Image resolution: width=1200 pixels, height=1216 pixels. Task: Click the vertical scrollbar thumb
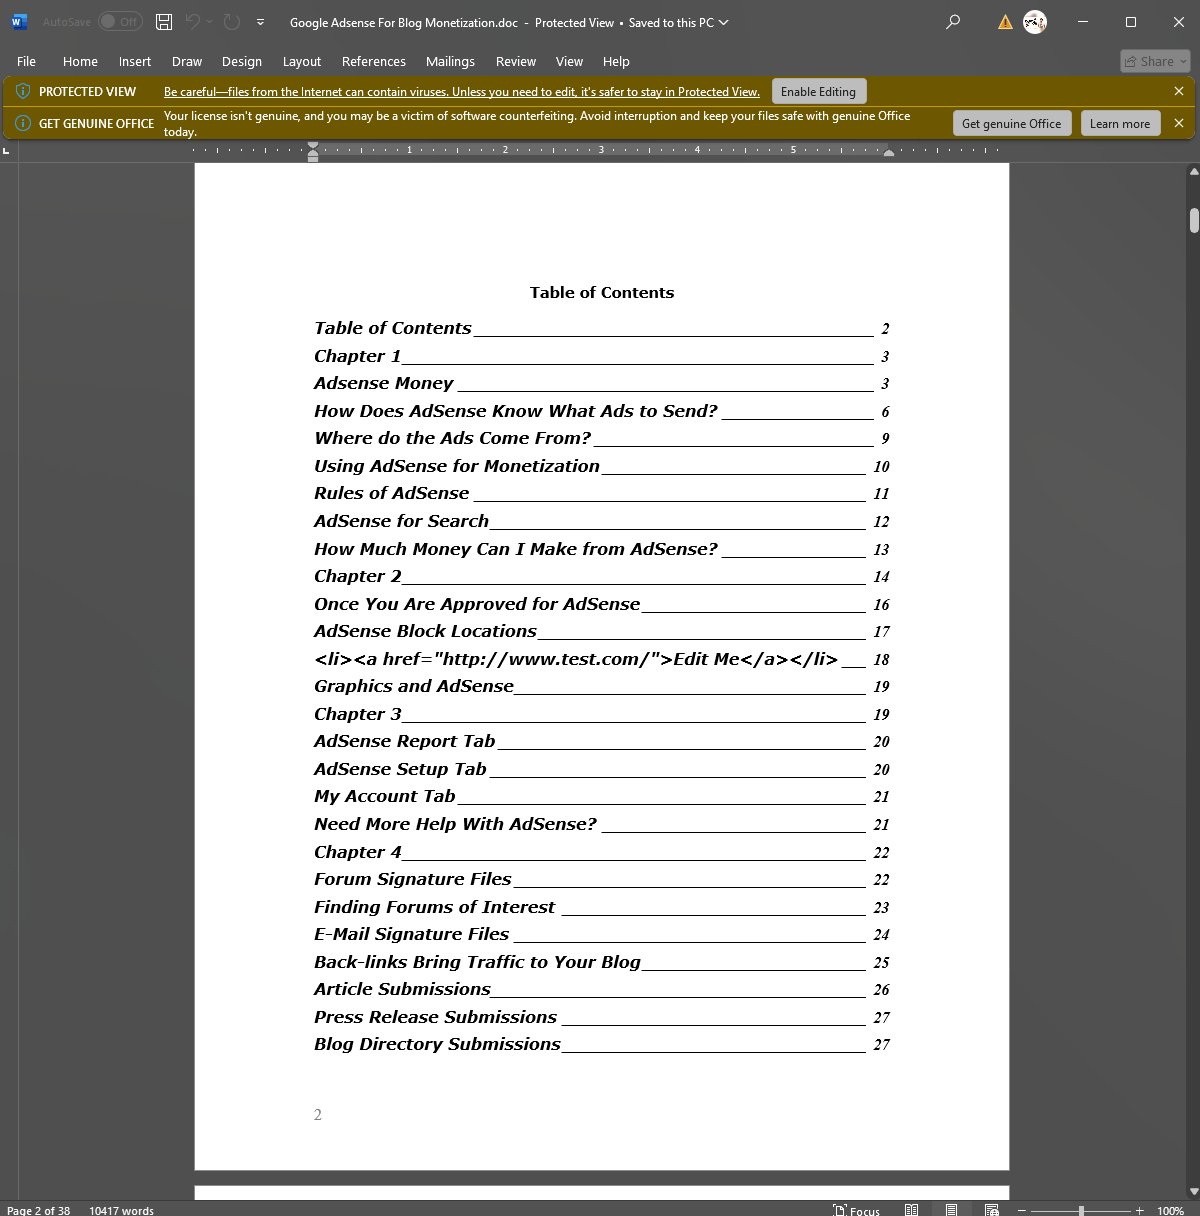coord(1194,220)
